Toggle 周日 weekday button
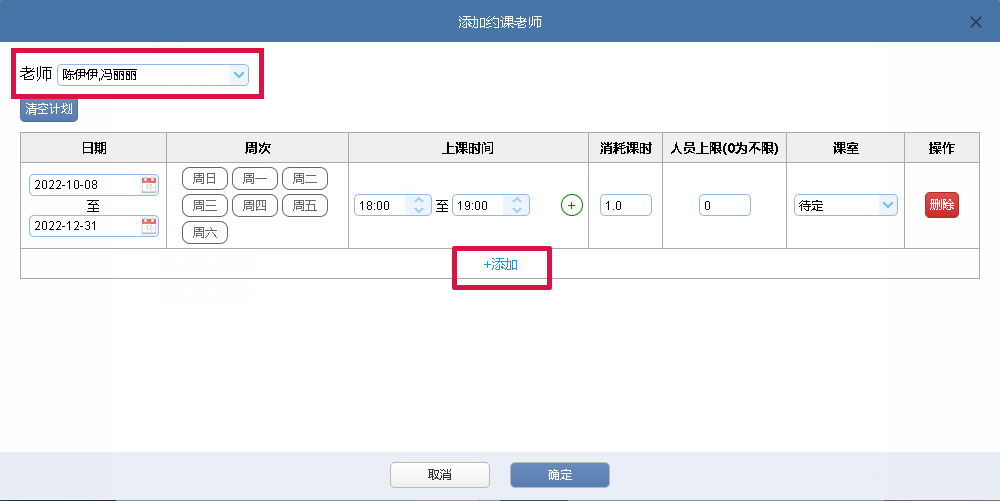The height and width of the screenshot is (501, 1000). pos(205,178)
